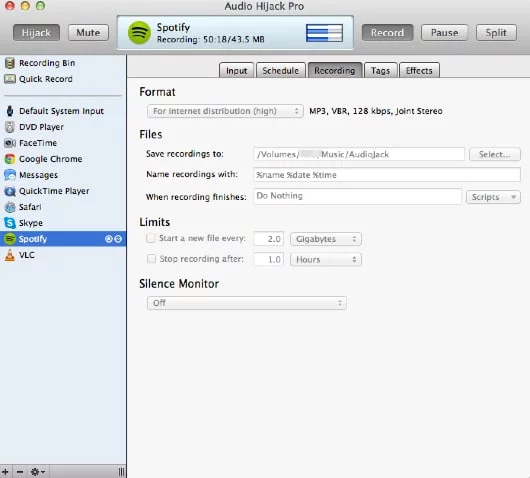
Task: Select the DVD Player icon
Action: click(10, 127)
